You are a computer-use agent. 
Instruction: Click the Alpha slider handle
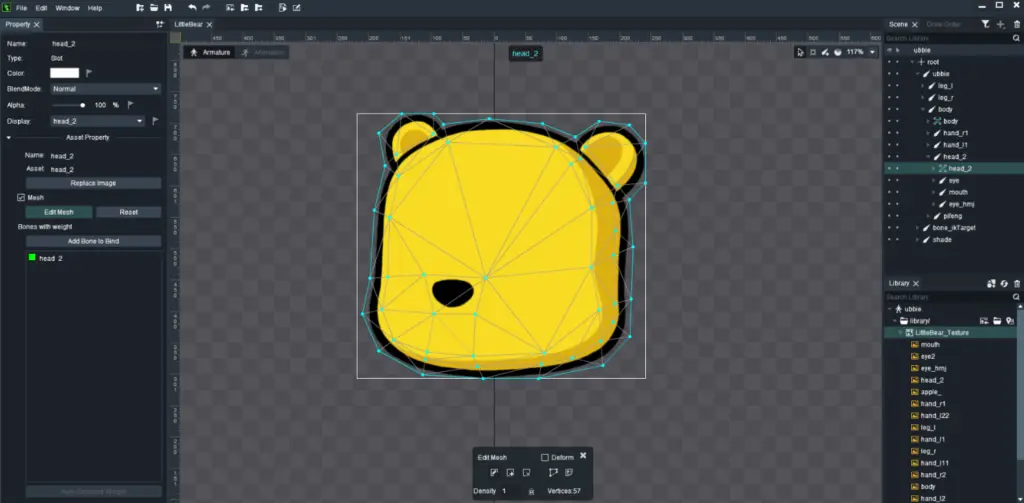tap(82, 105)
